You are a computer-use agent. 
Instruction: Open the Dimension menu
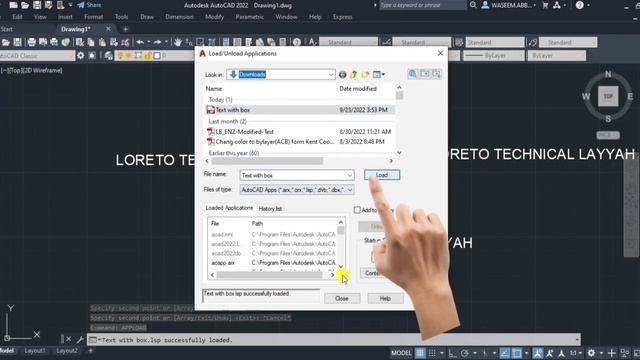[x=179, y=17]
